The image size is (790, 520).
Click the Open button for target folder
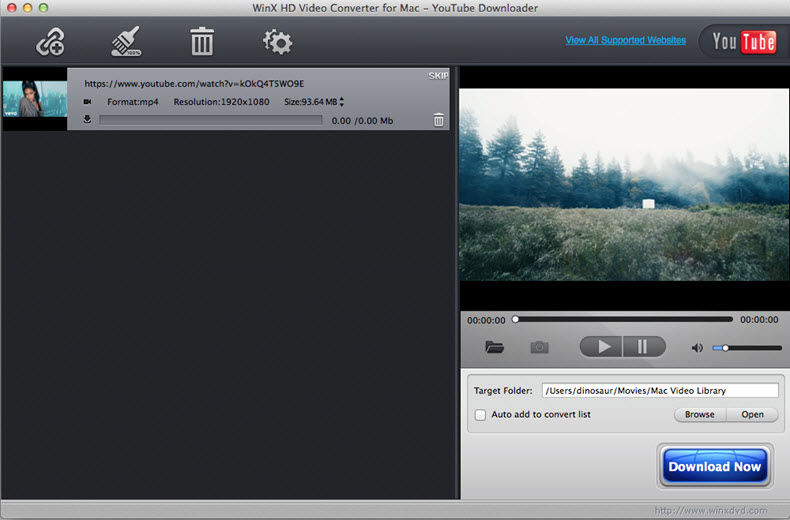coord(752,414)
